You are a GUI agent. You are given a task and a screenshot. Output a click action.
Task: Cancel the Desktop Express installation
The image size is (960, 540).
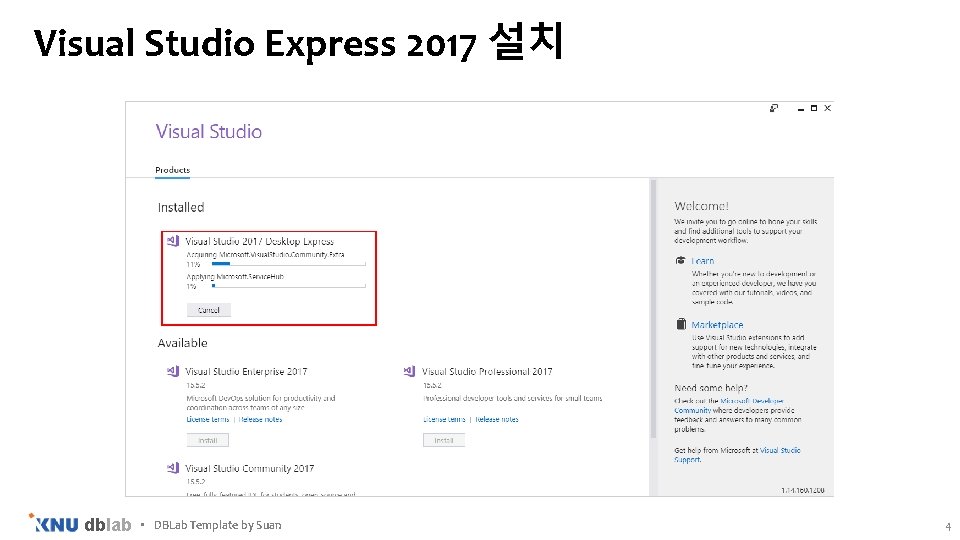click(209, 310)
